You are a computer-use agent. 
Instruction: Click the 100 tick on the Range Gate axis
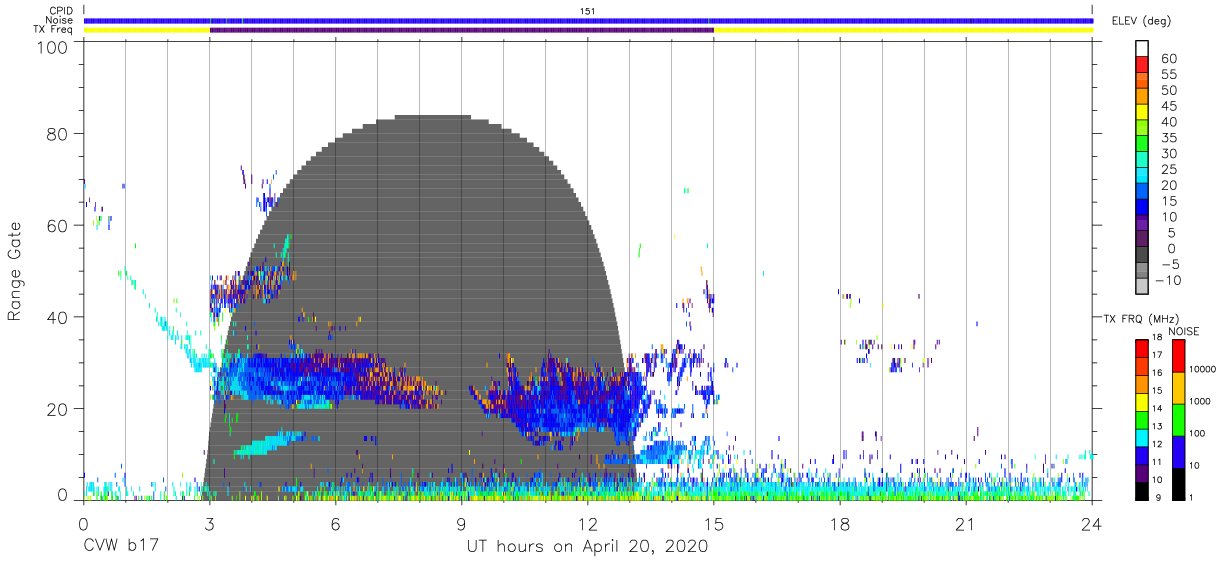click(x=52, y=46)
